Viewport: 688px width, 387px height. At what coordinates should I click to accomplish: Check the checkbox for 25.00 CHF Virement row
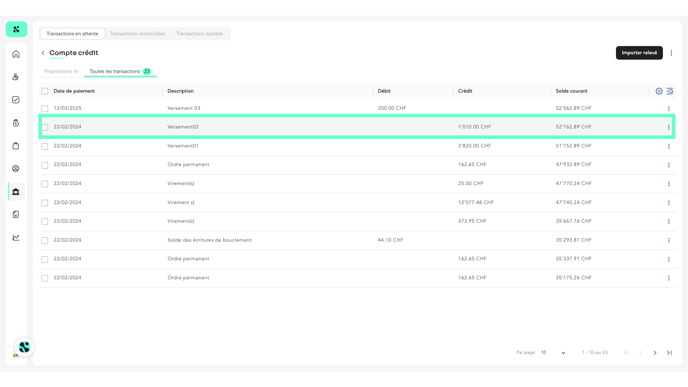point(45,184)
